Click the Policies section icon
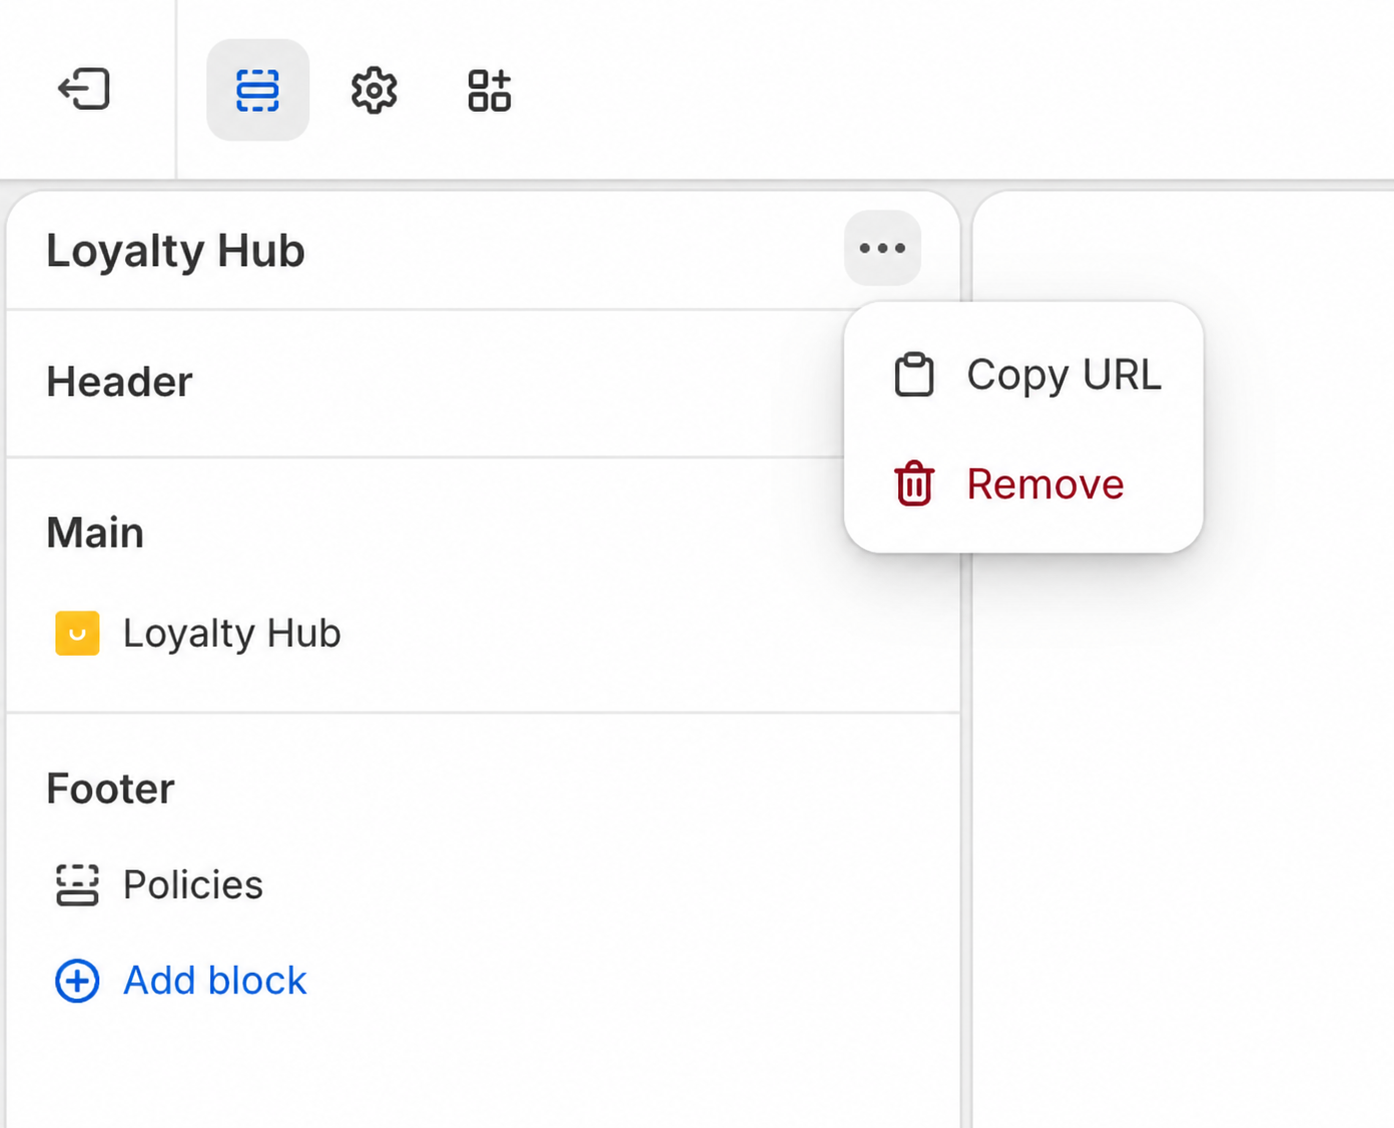The height and width of the screenshot is (1128, 1394). [77, 885]
